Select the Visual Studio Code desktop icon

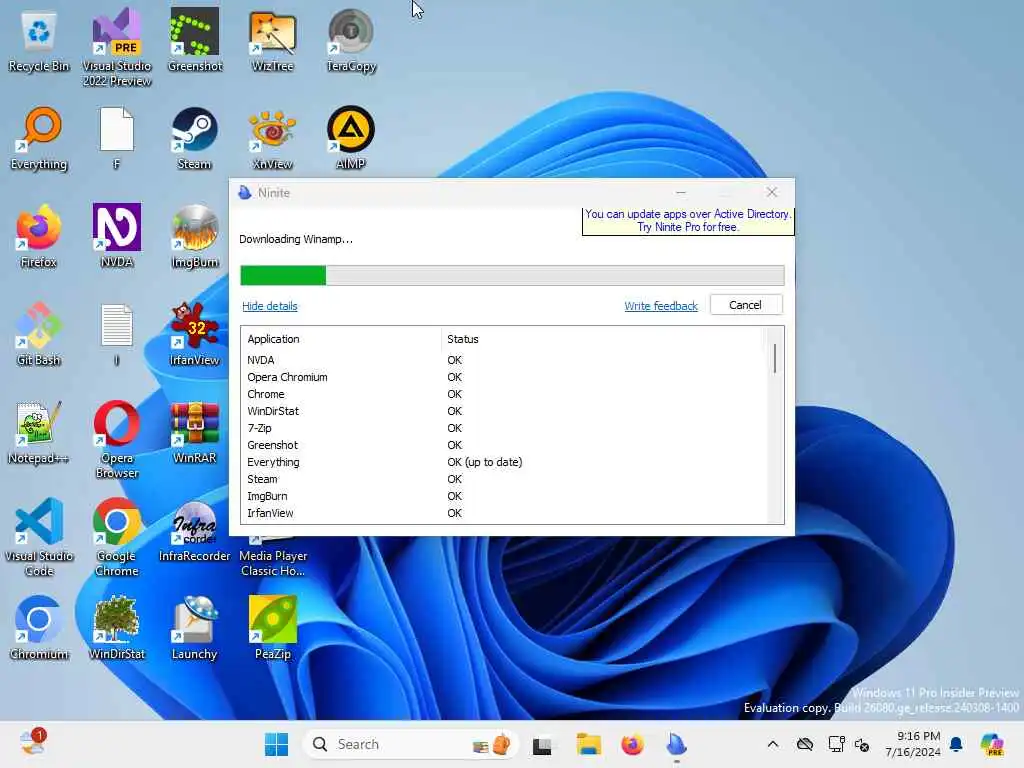[x=39, y=537]
